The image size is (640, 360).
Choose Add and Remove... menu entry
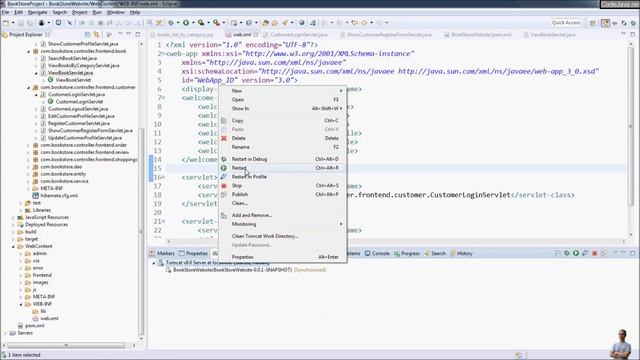pos(283,215)
